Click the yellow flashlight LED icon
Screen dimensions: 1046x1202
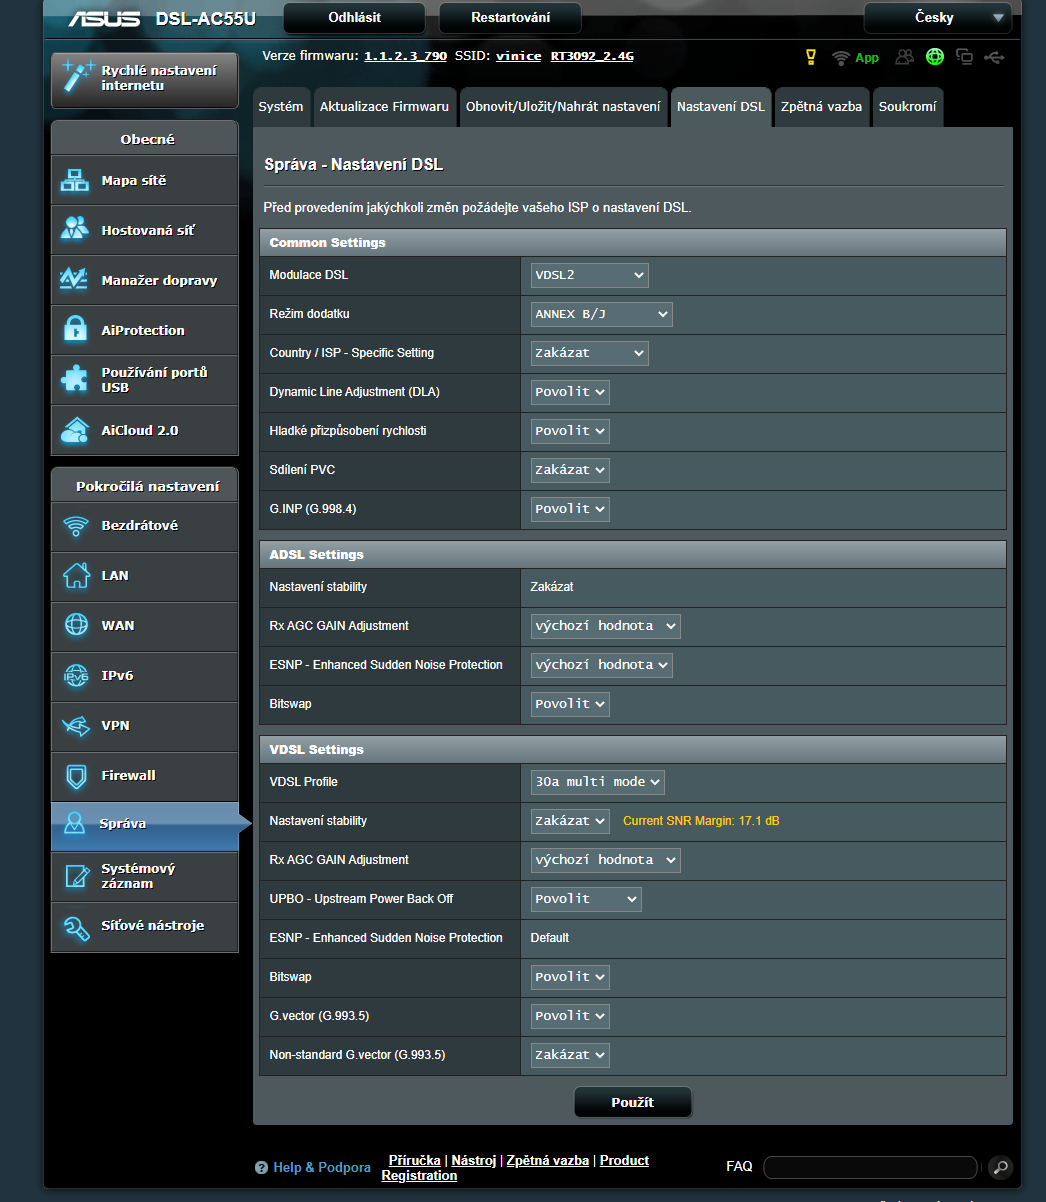811,57
